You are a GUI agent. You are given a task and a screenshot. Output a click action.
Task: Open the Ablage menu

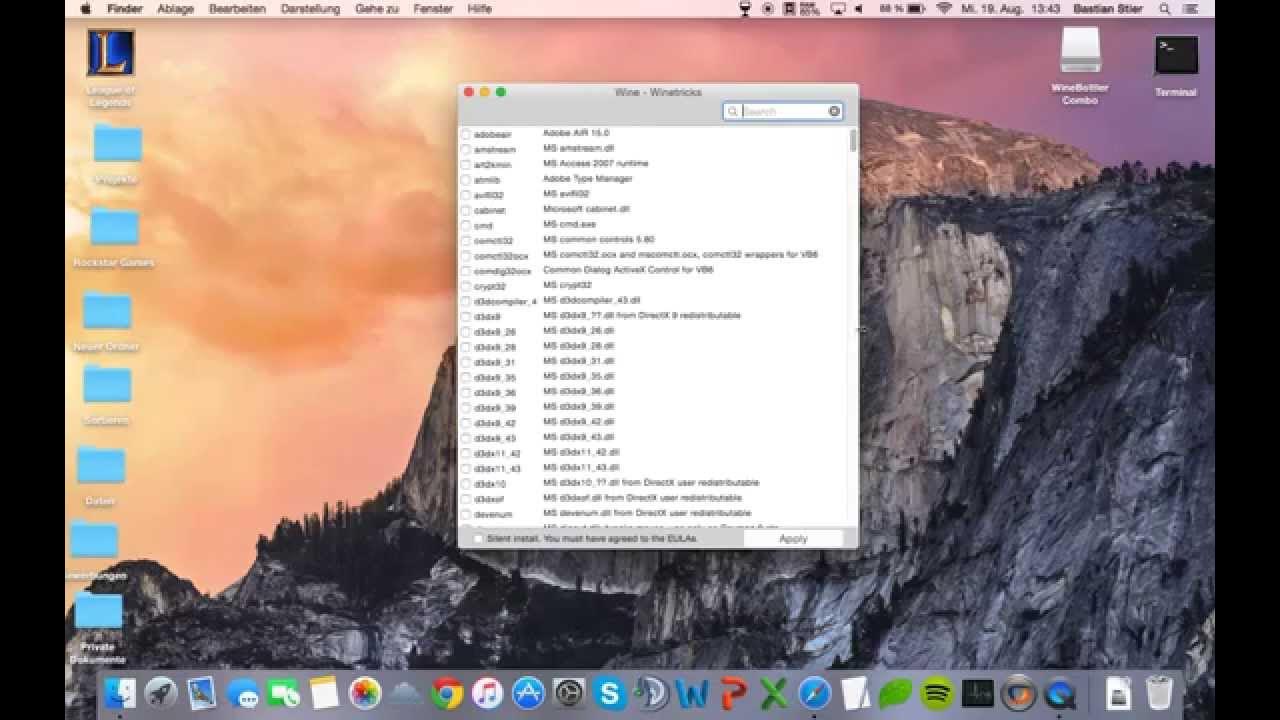[175, 9]
